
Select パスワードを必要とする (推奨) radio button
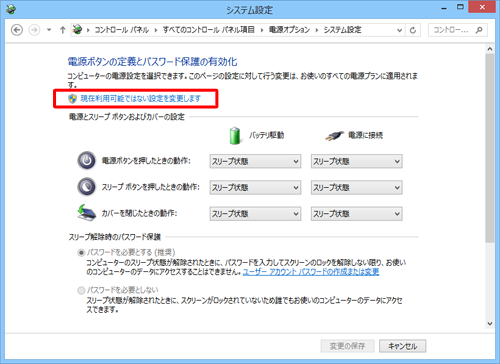[81, 253]
